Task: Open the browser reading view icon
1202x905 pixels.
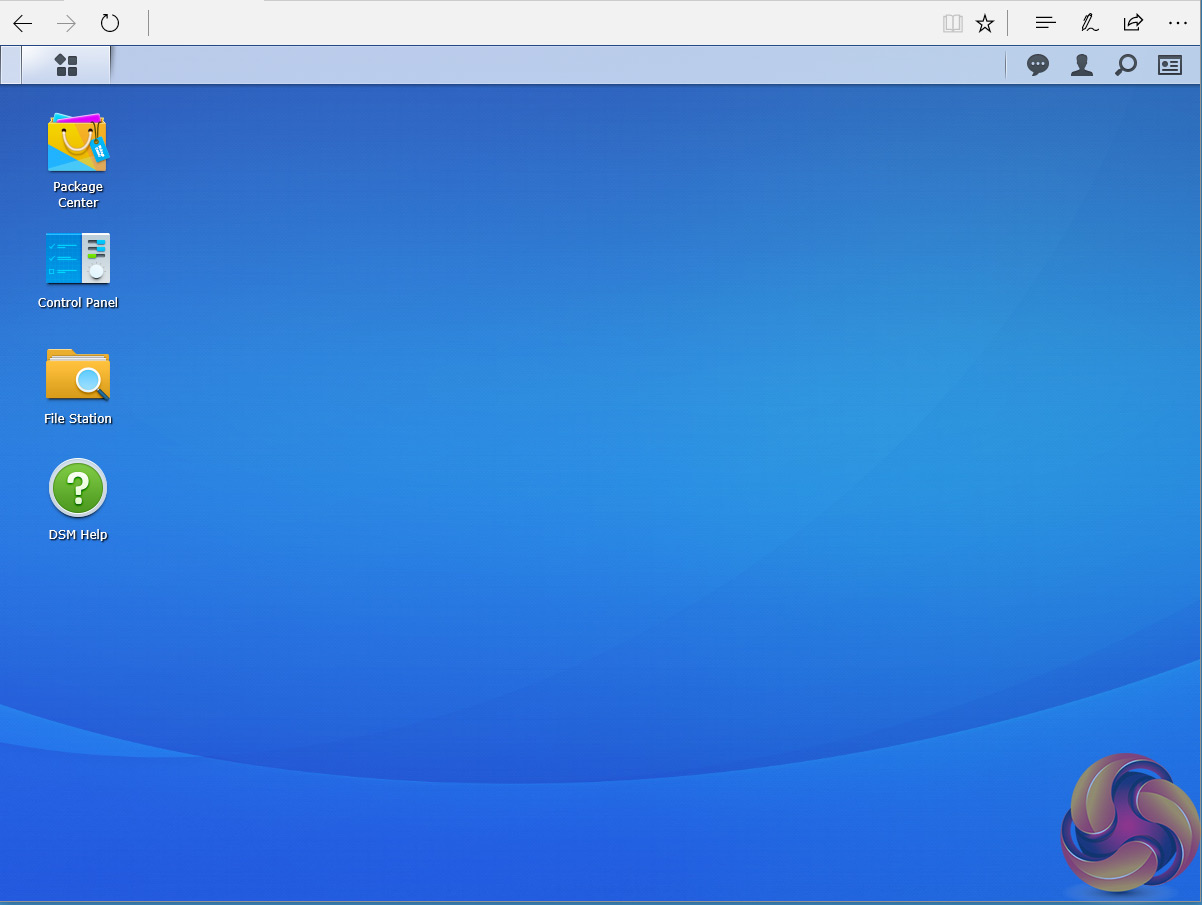Action: tap(953, 23)
